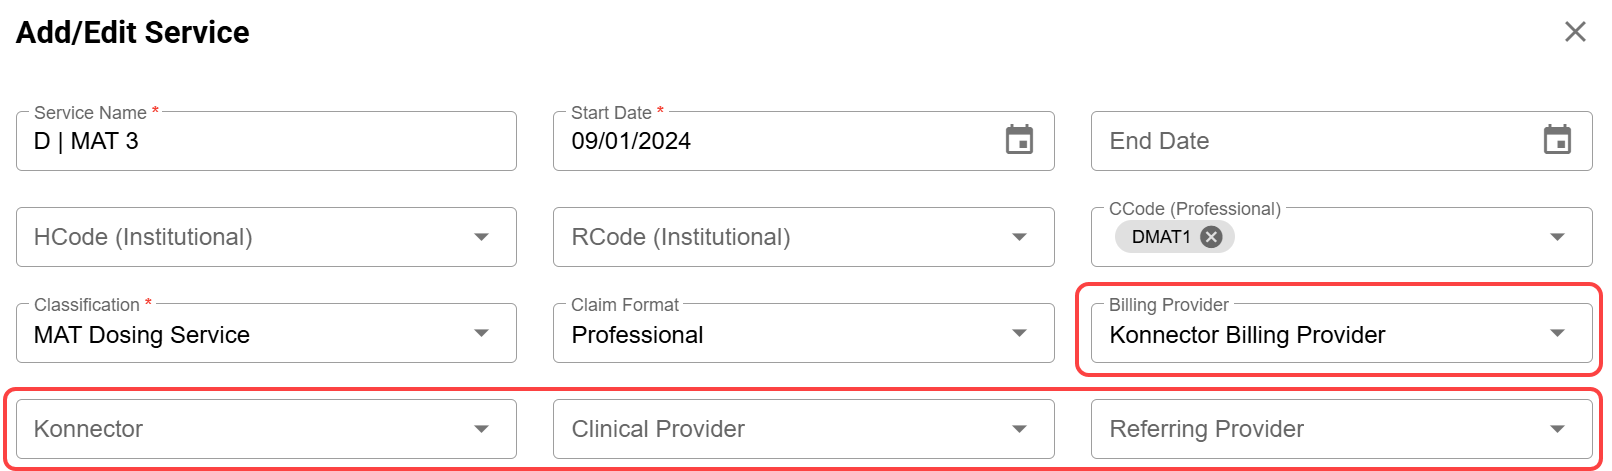
Task: Open the Start Date calendar picker
Action: click(x=1019, y=140)
